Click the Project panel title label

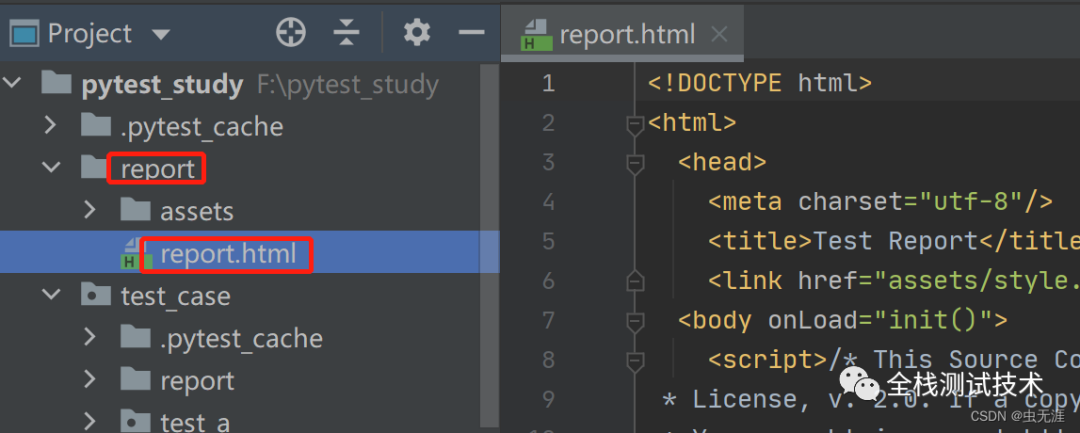pos(90,33)
